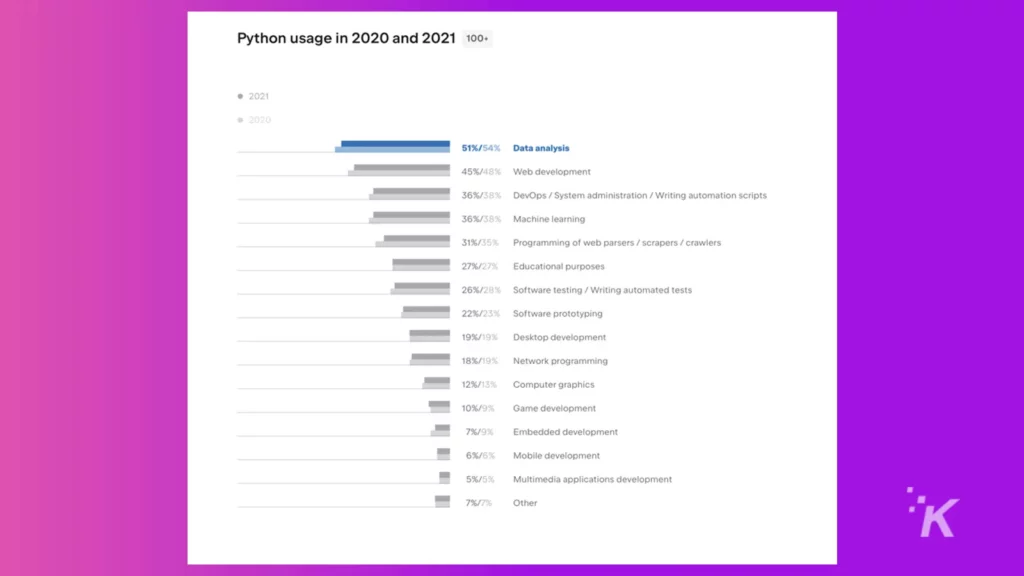This screenshot has height=576, width=1024.
Task: Click the Python usage in 2020 and 2021 title
Action: 346,39
